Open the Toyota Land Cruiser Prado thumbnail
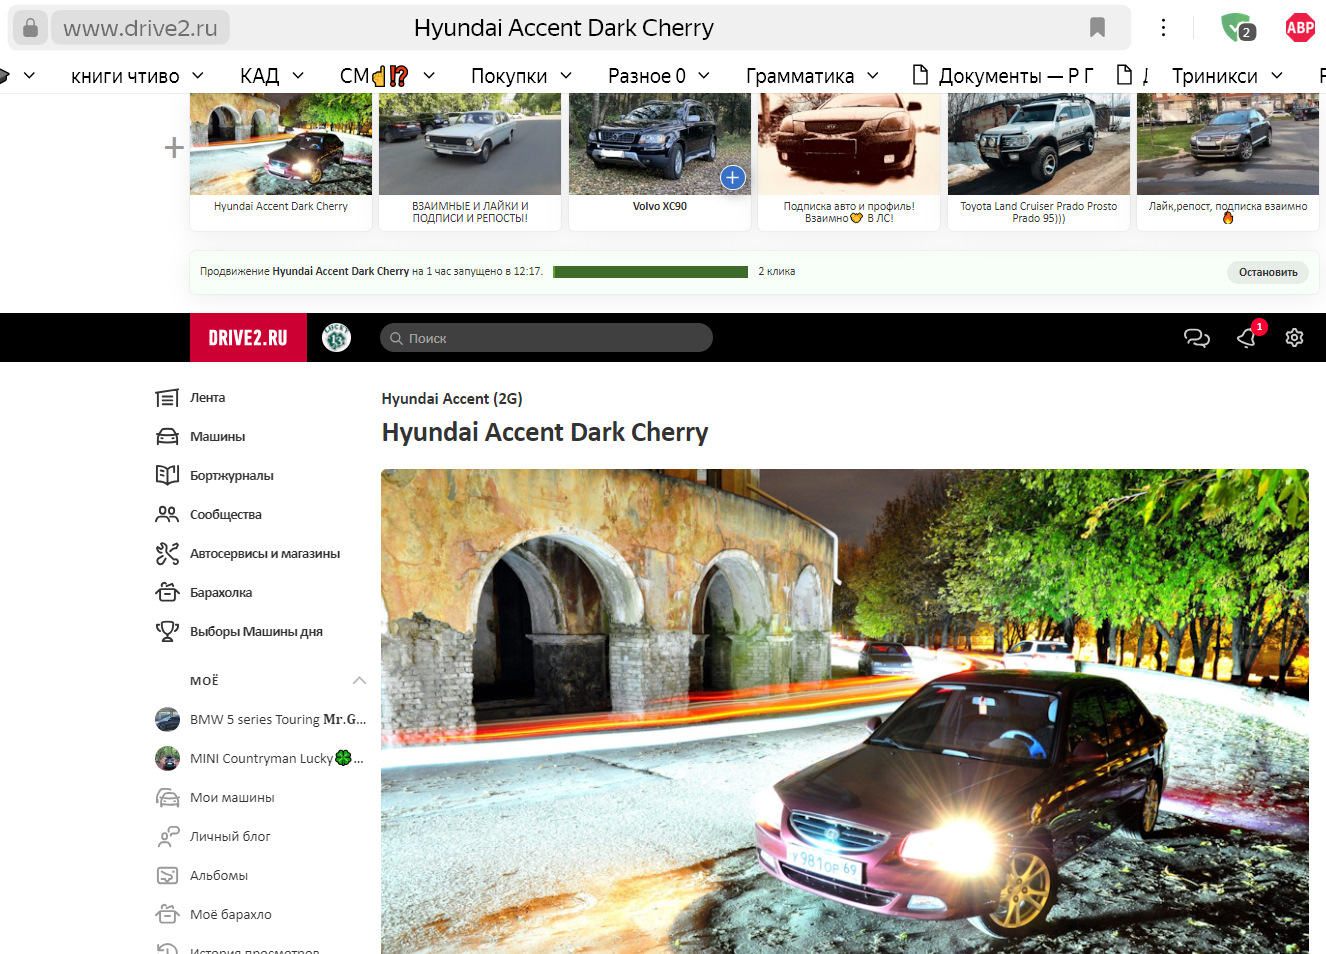The height and width of the screenshot is (954, 1326). click(x=1038, y=145)
